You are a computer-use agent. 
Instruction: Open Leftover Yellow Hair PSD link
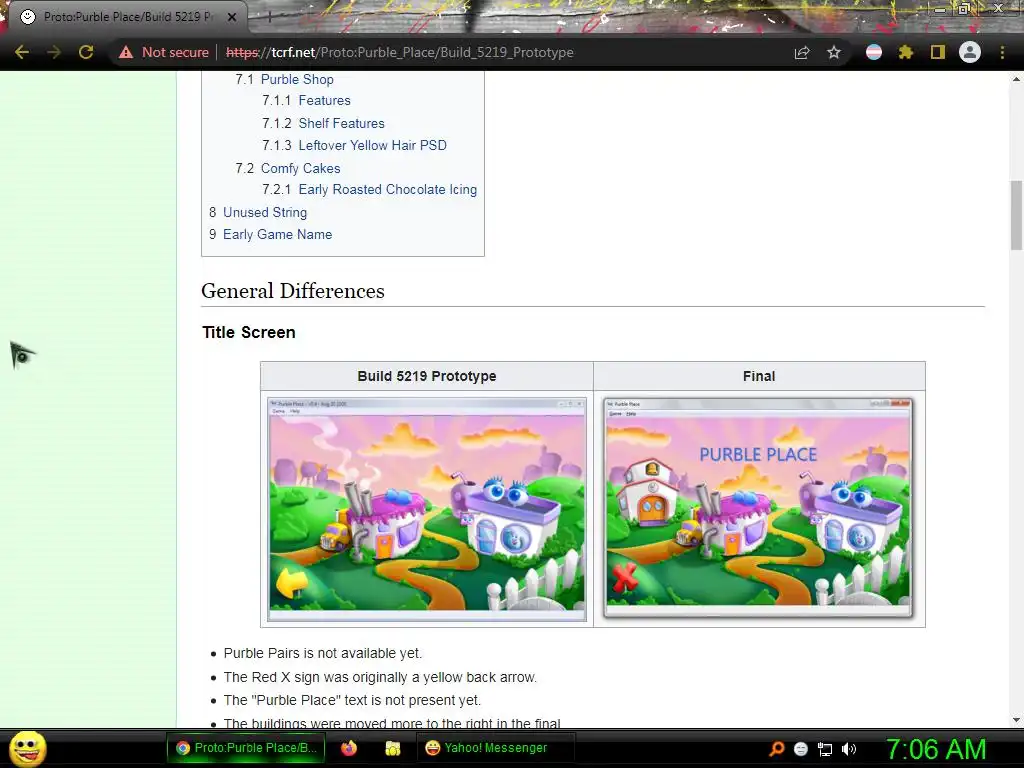[372, 145]
